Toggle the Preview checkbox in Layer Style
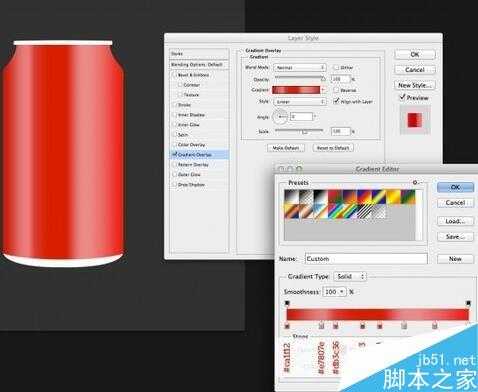 402,97
